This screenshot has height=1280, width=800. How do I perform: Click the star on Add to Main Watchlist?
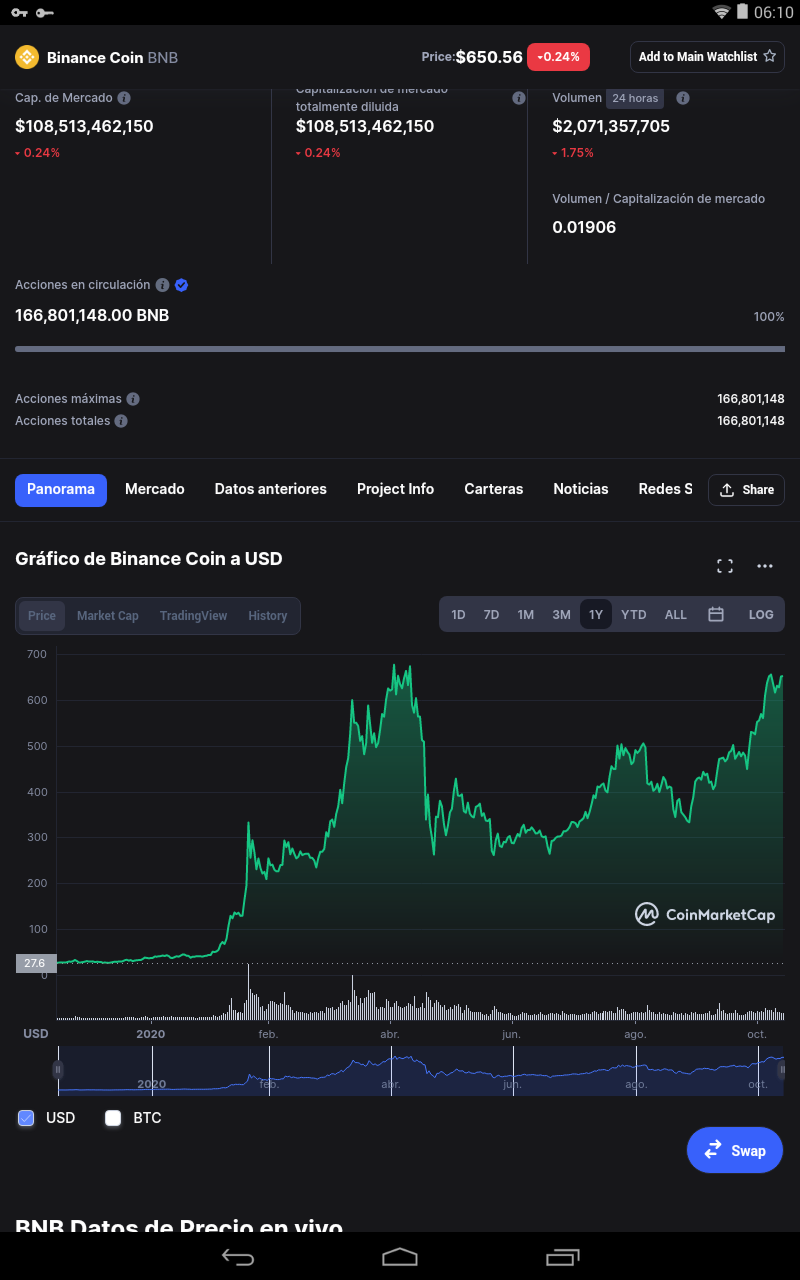(x=770, y=57)
